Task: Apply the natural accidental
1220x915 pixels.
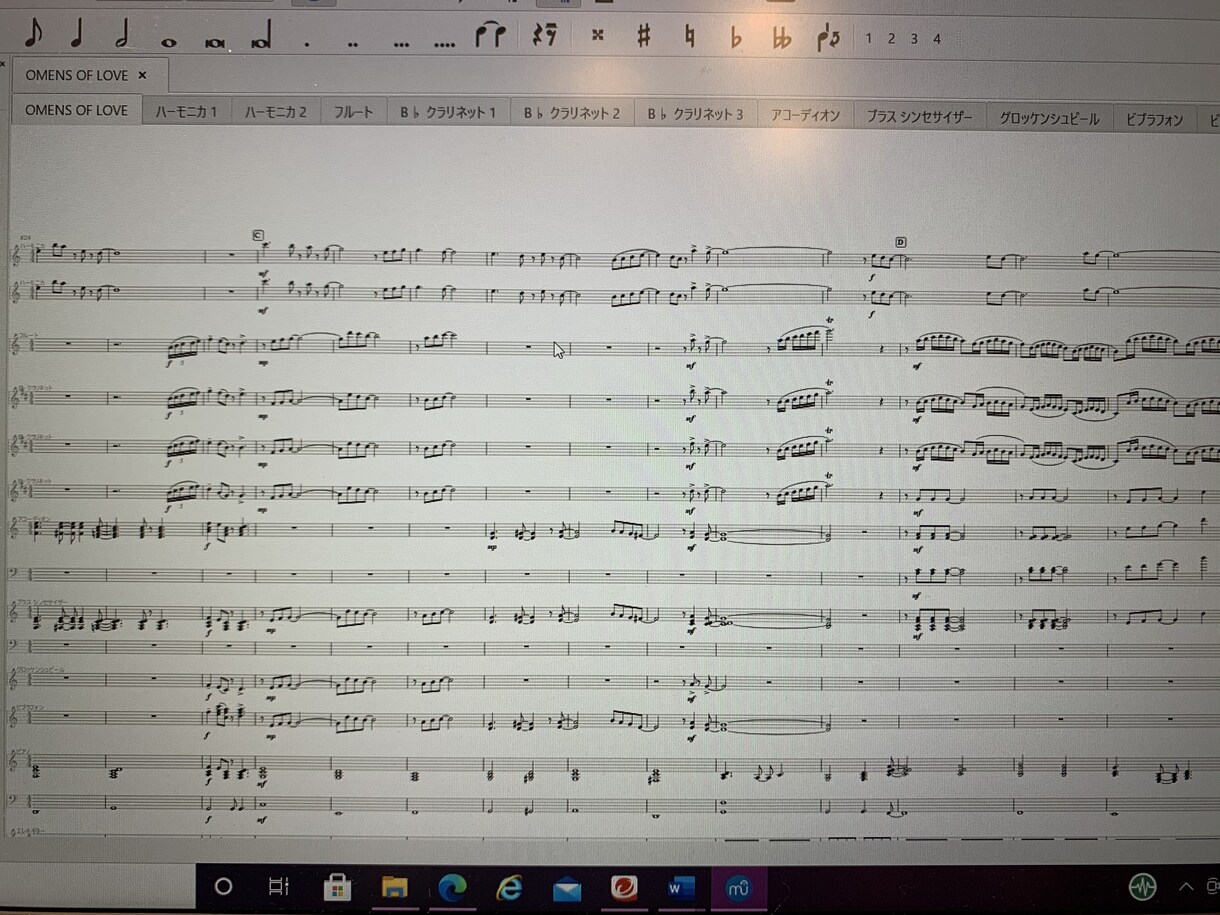Action: (689, 38)
